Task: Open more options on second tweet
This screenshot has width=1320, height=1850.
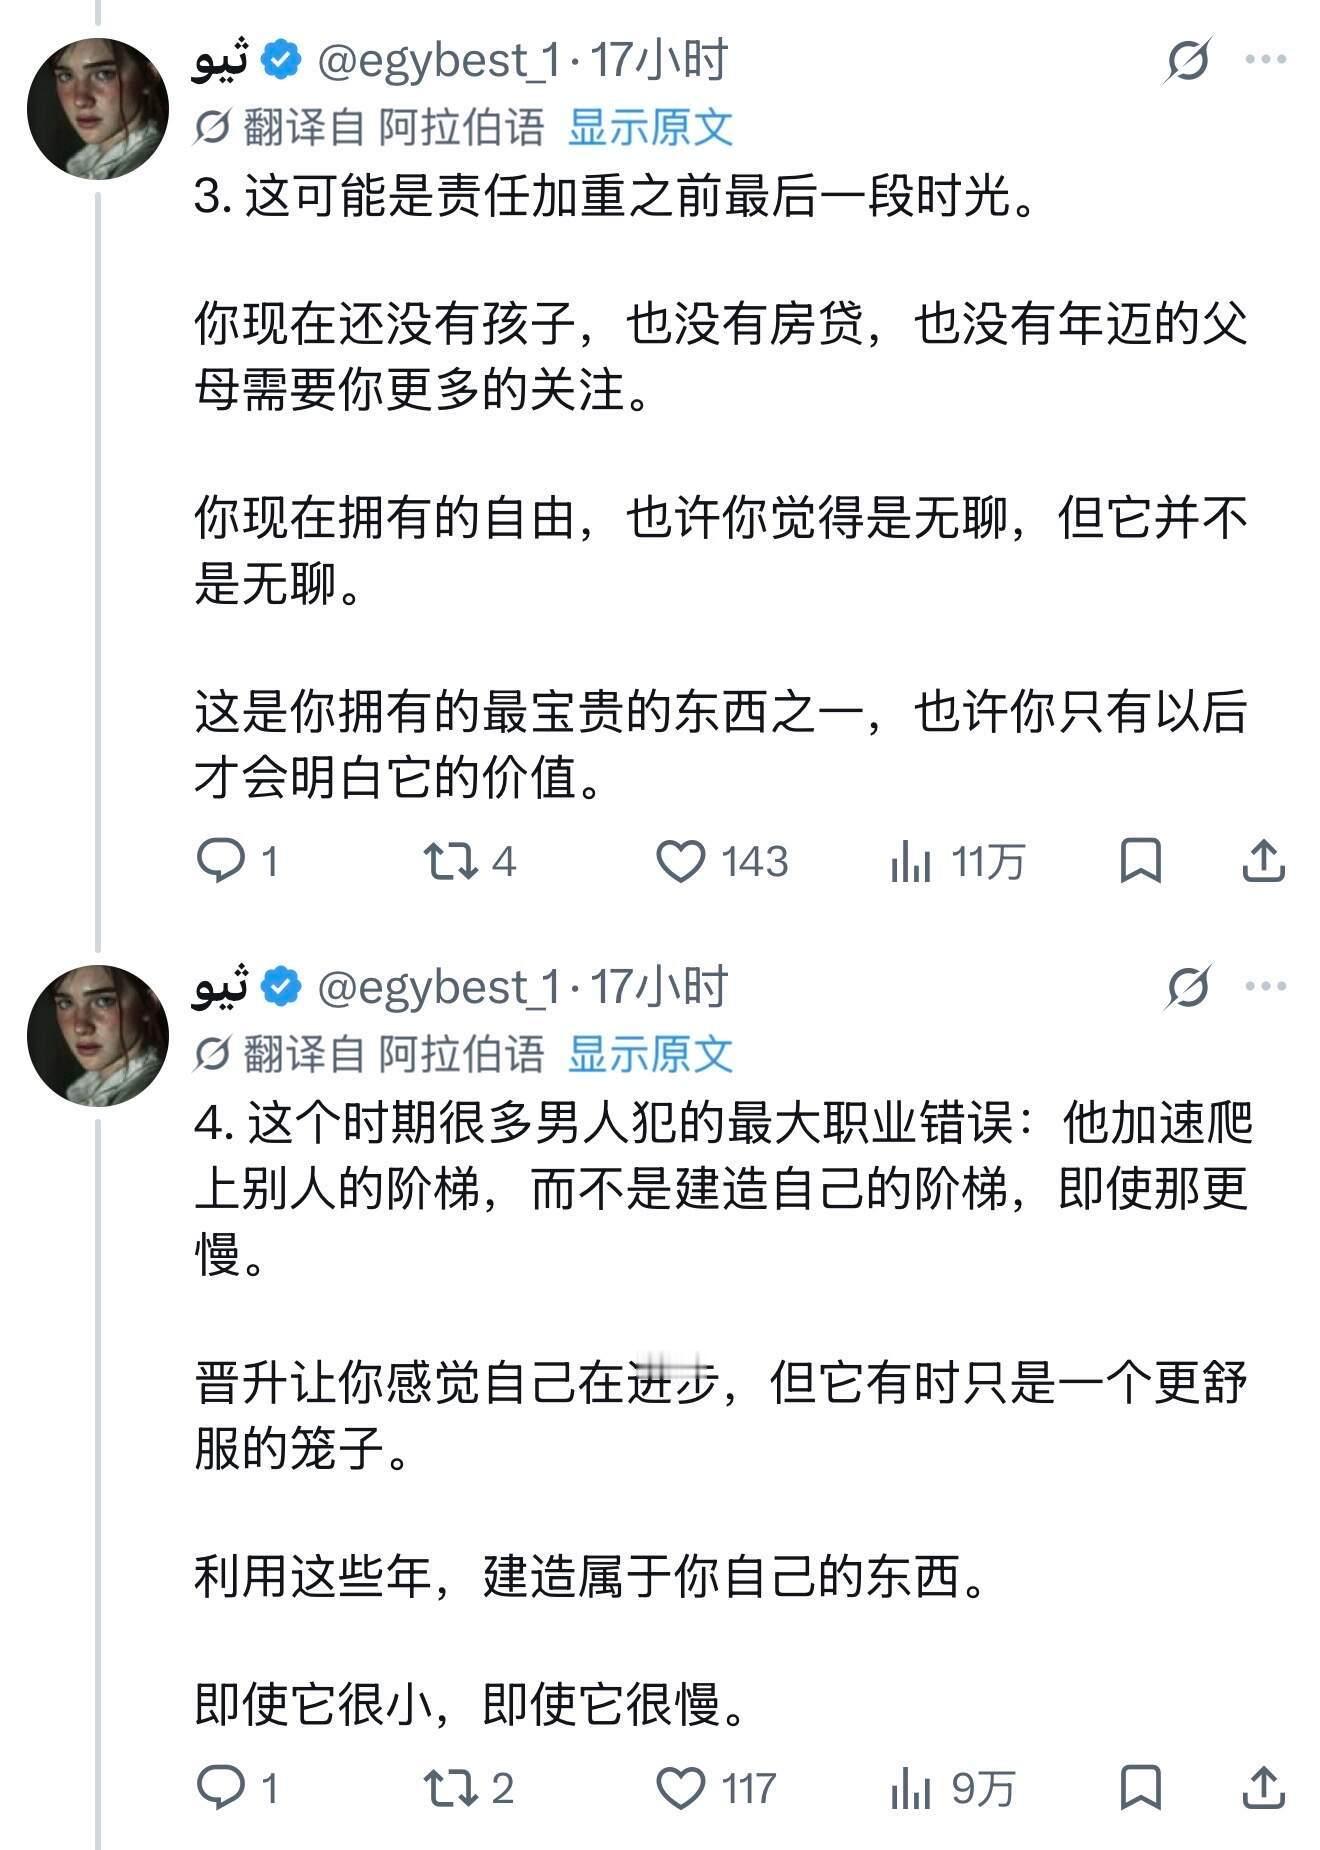Action: click(x=1266, y=987)
